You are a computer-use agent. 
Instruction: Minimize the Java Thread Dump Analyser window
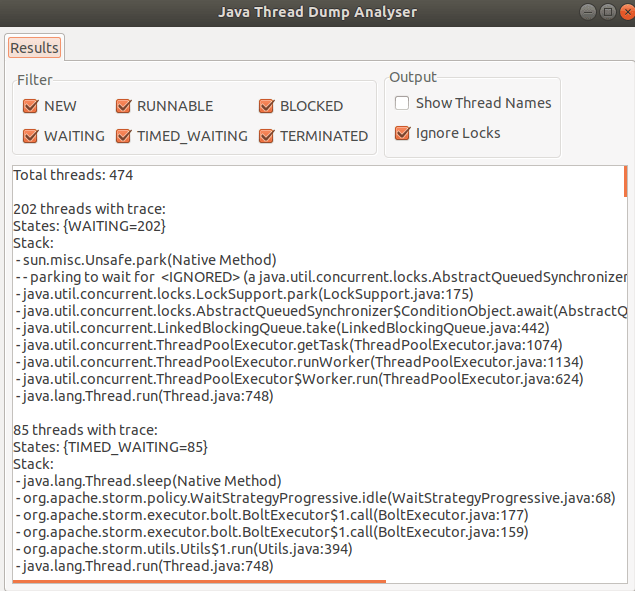pyautogui.click(x=587, y=11)
